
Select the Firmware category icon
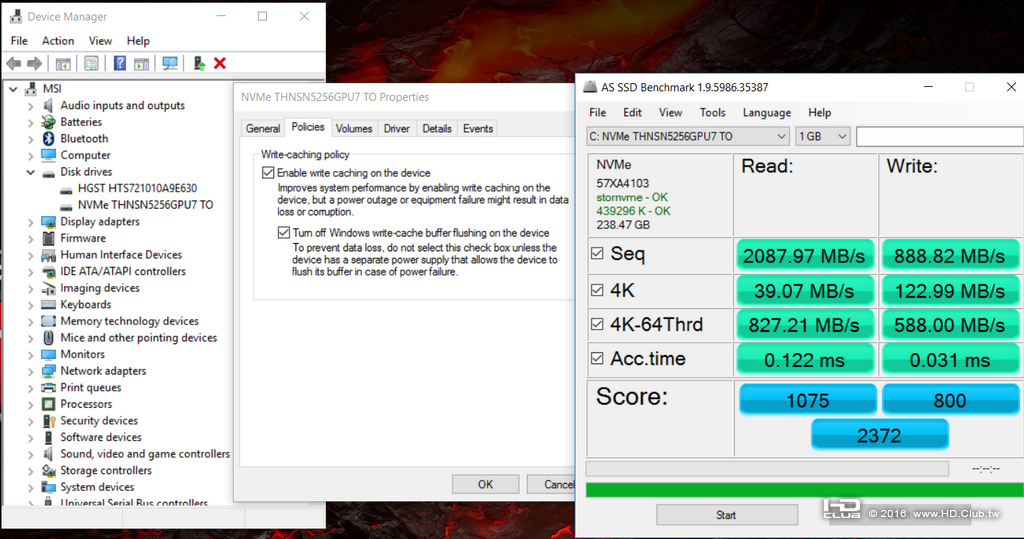point(48,238)
